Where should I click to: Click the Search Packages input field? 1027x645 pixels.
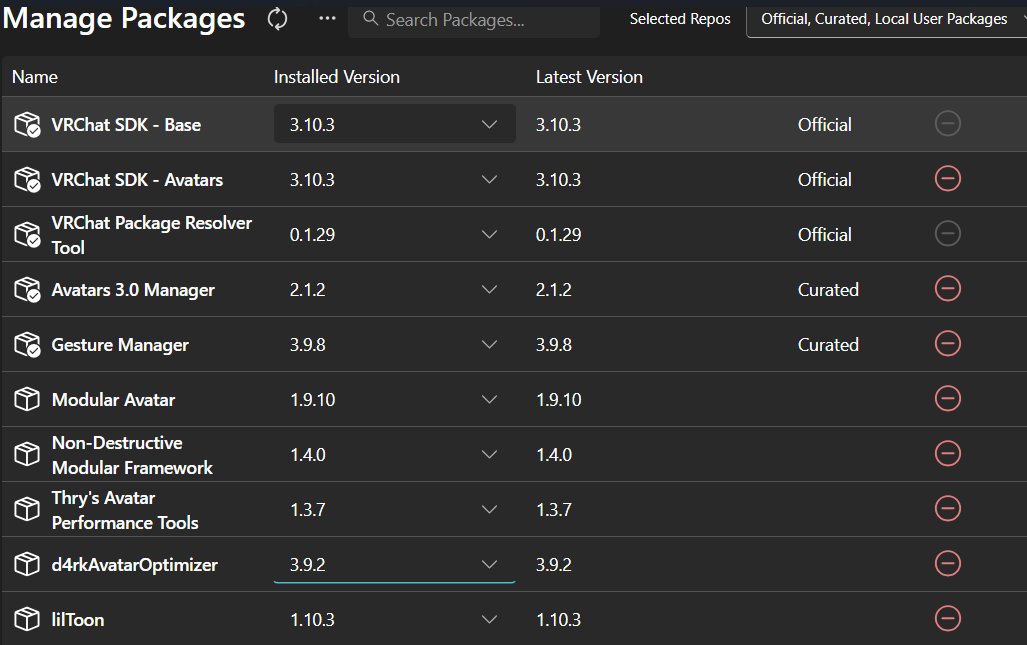(474, 20)
